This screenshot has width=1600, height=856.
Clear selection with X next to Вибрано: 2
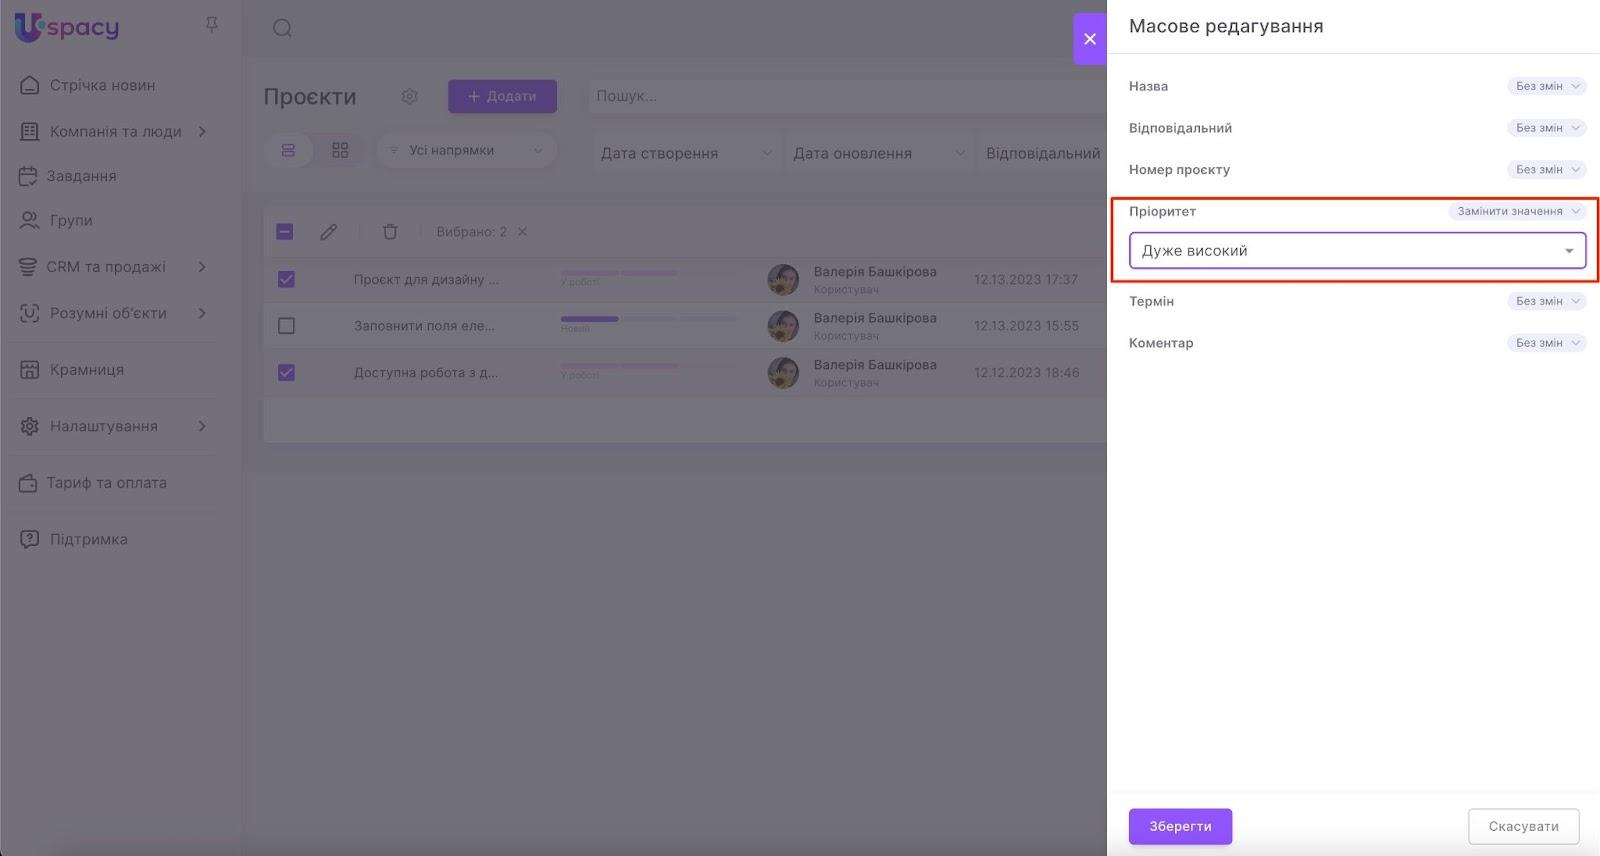click(x=522, y=232)
